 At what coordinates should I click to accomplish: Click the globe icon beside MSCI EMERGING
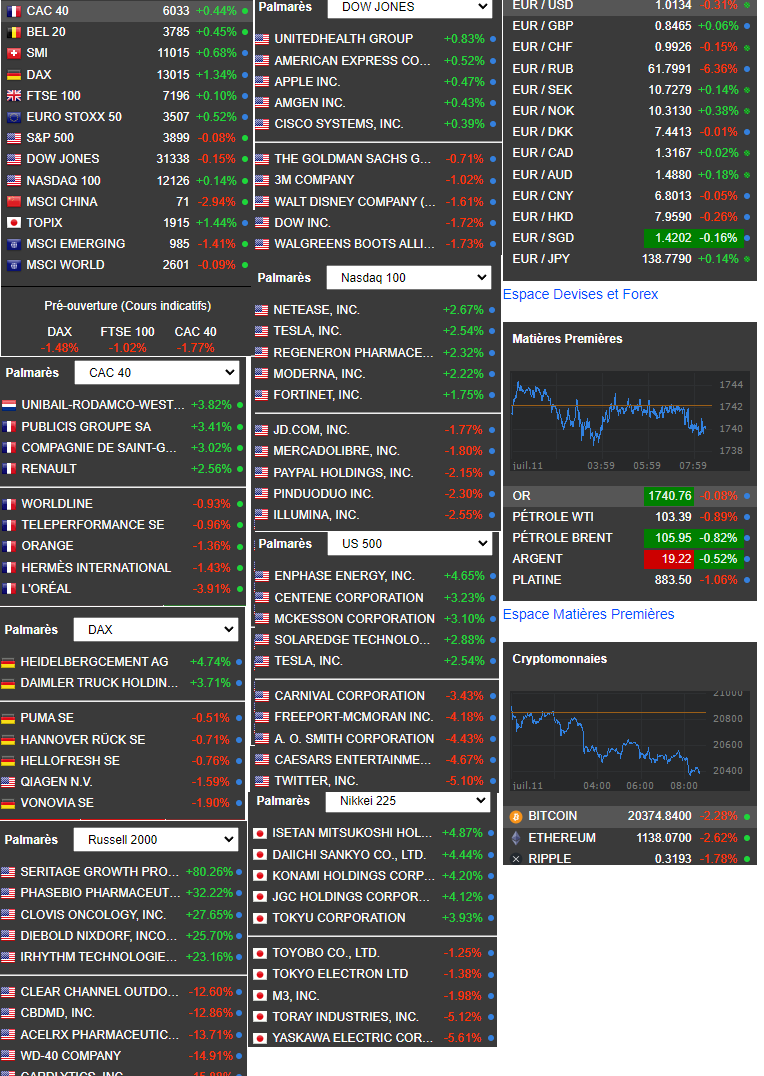coord(14,244)
